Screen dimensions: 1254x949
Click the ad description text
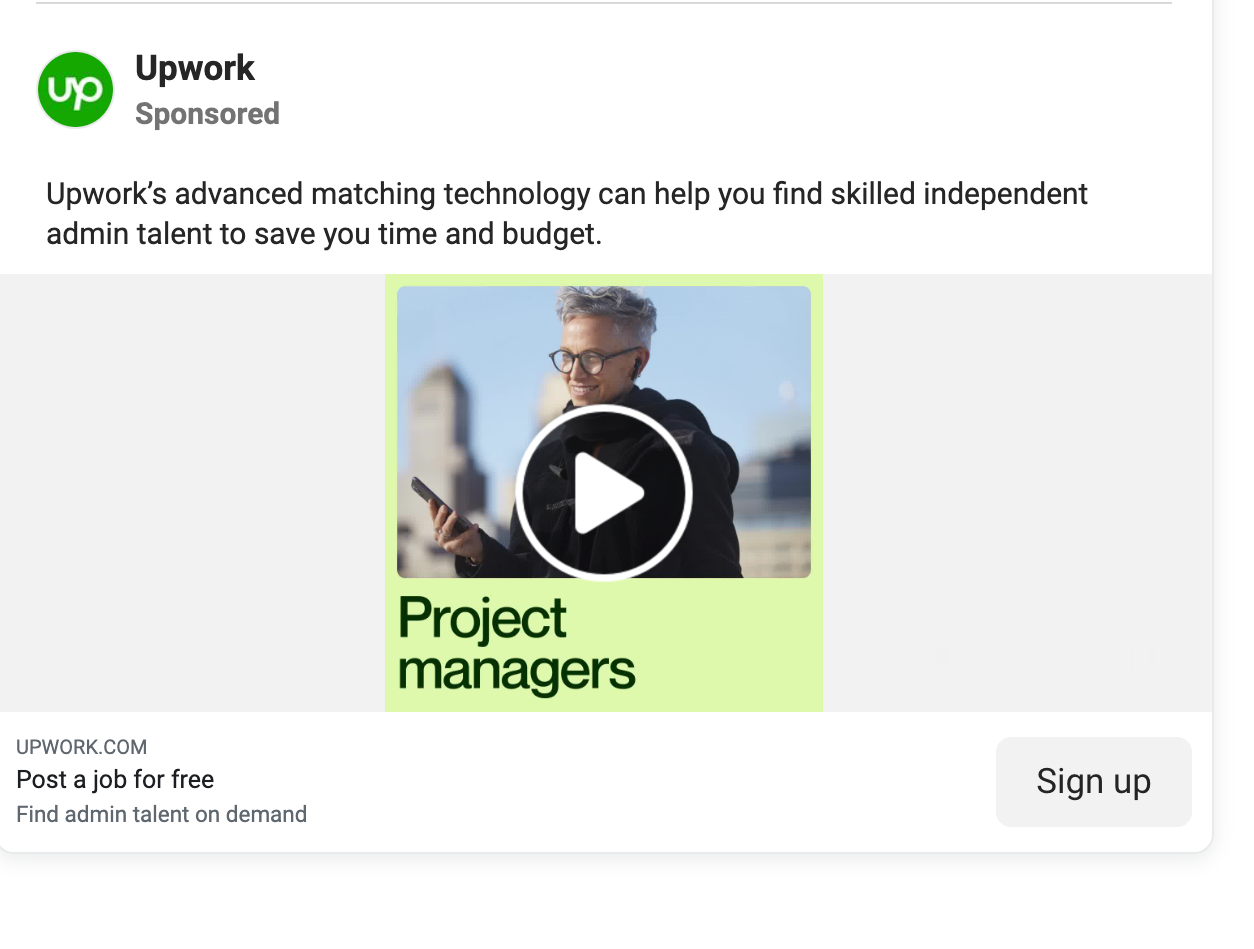(566, 213)
